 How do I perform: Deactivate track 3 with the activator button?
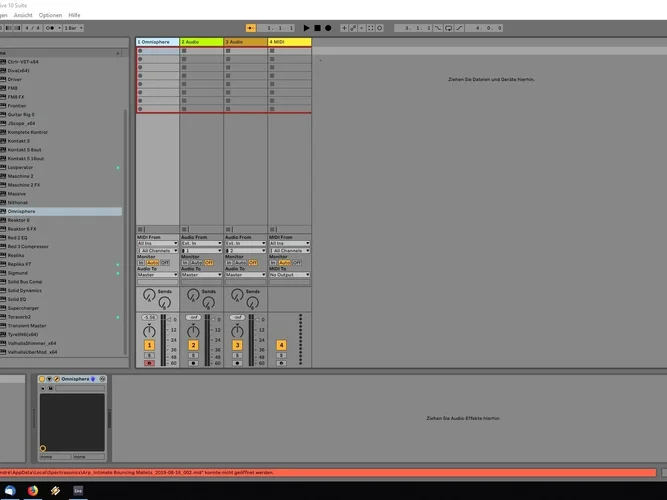[237, 345]
